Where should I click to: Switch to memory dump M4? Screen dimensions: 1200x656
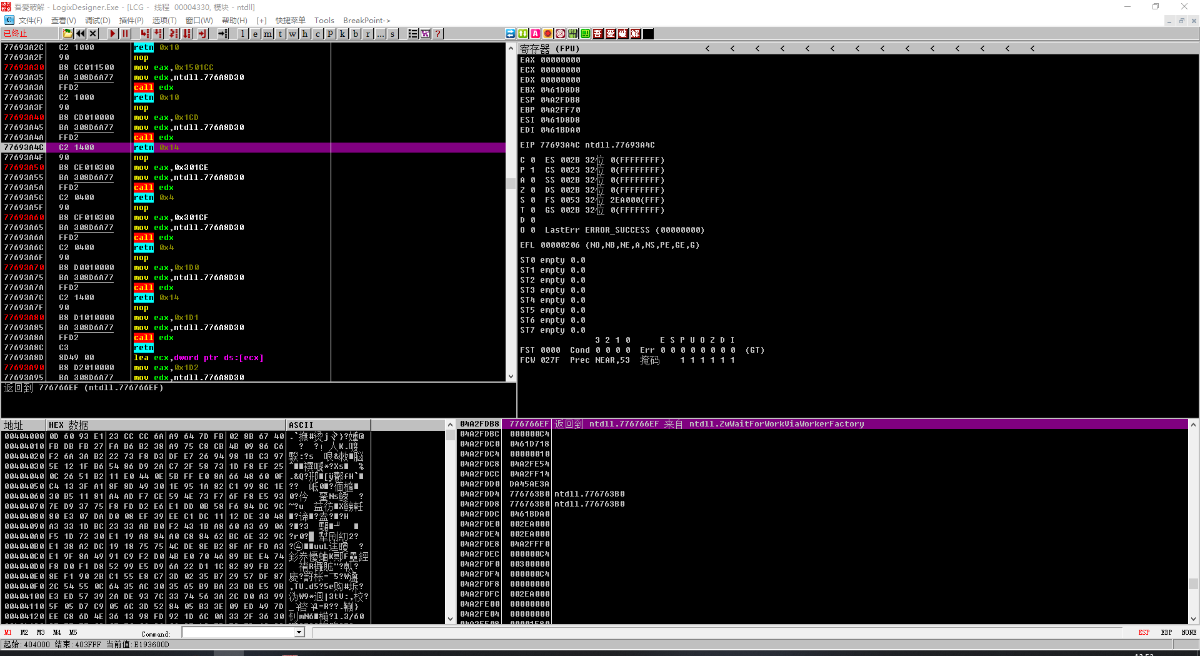[x=57, y=632]
